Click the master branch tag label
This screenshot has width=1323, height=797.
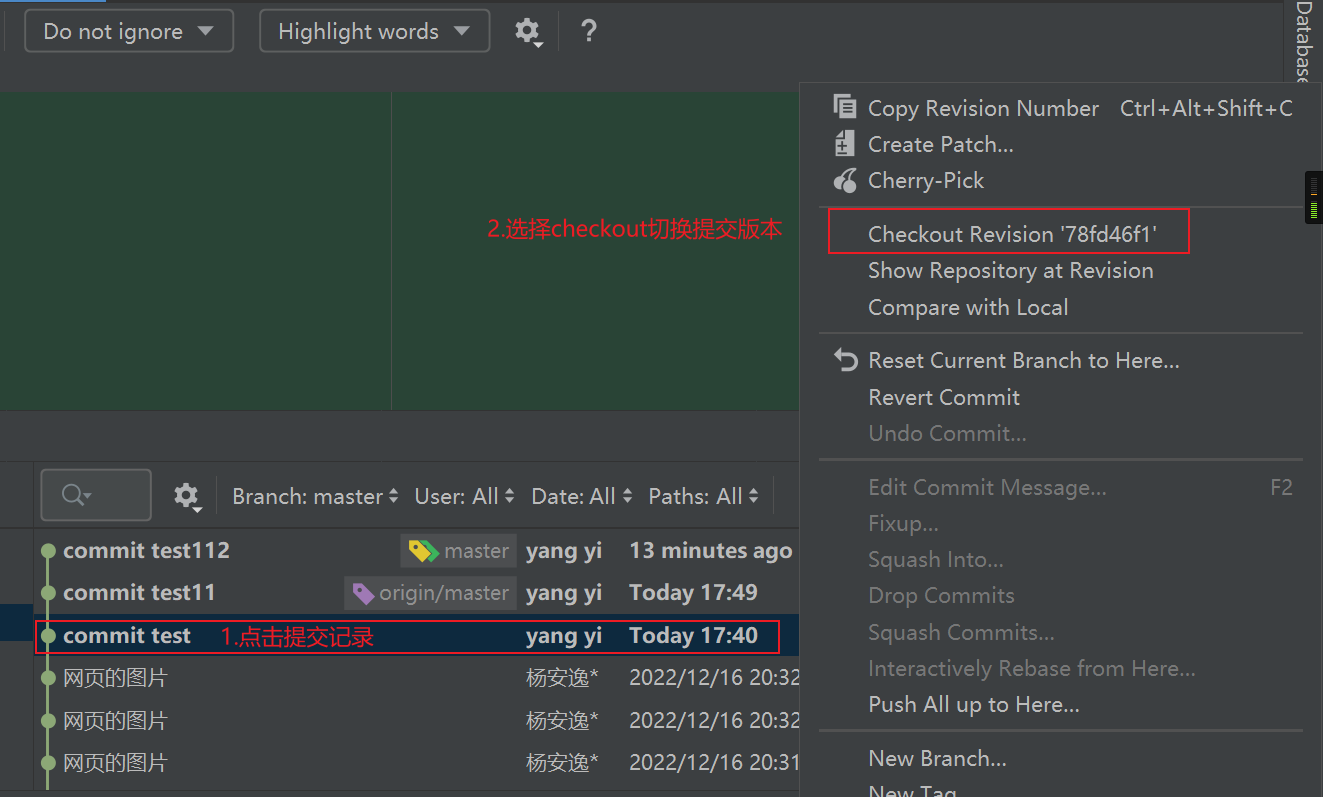(459, 551)
